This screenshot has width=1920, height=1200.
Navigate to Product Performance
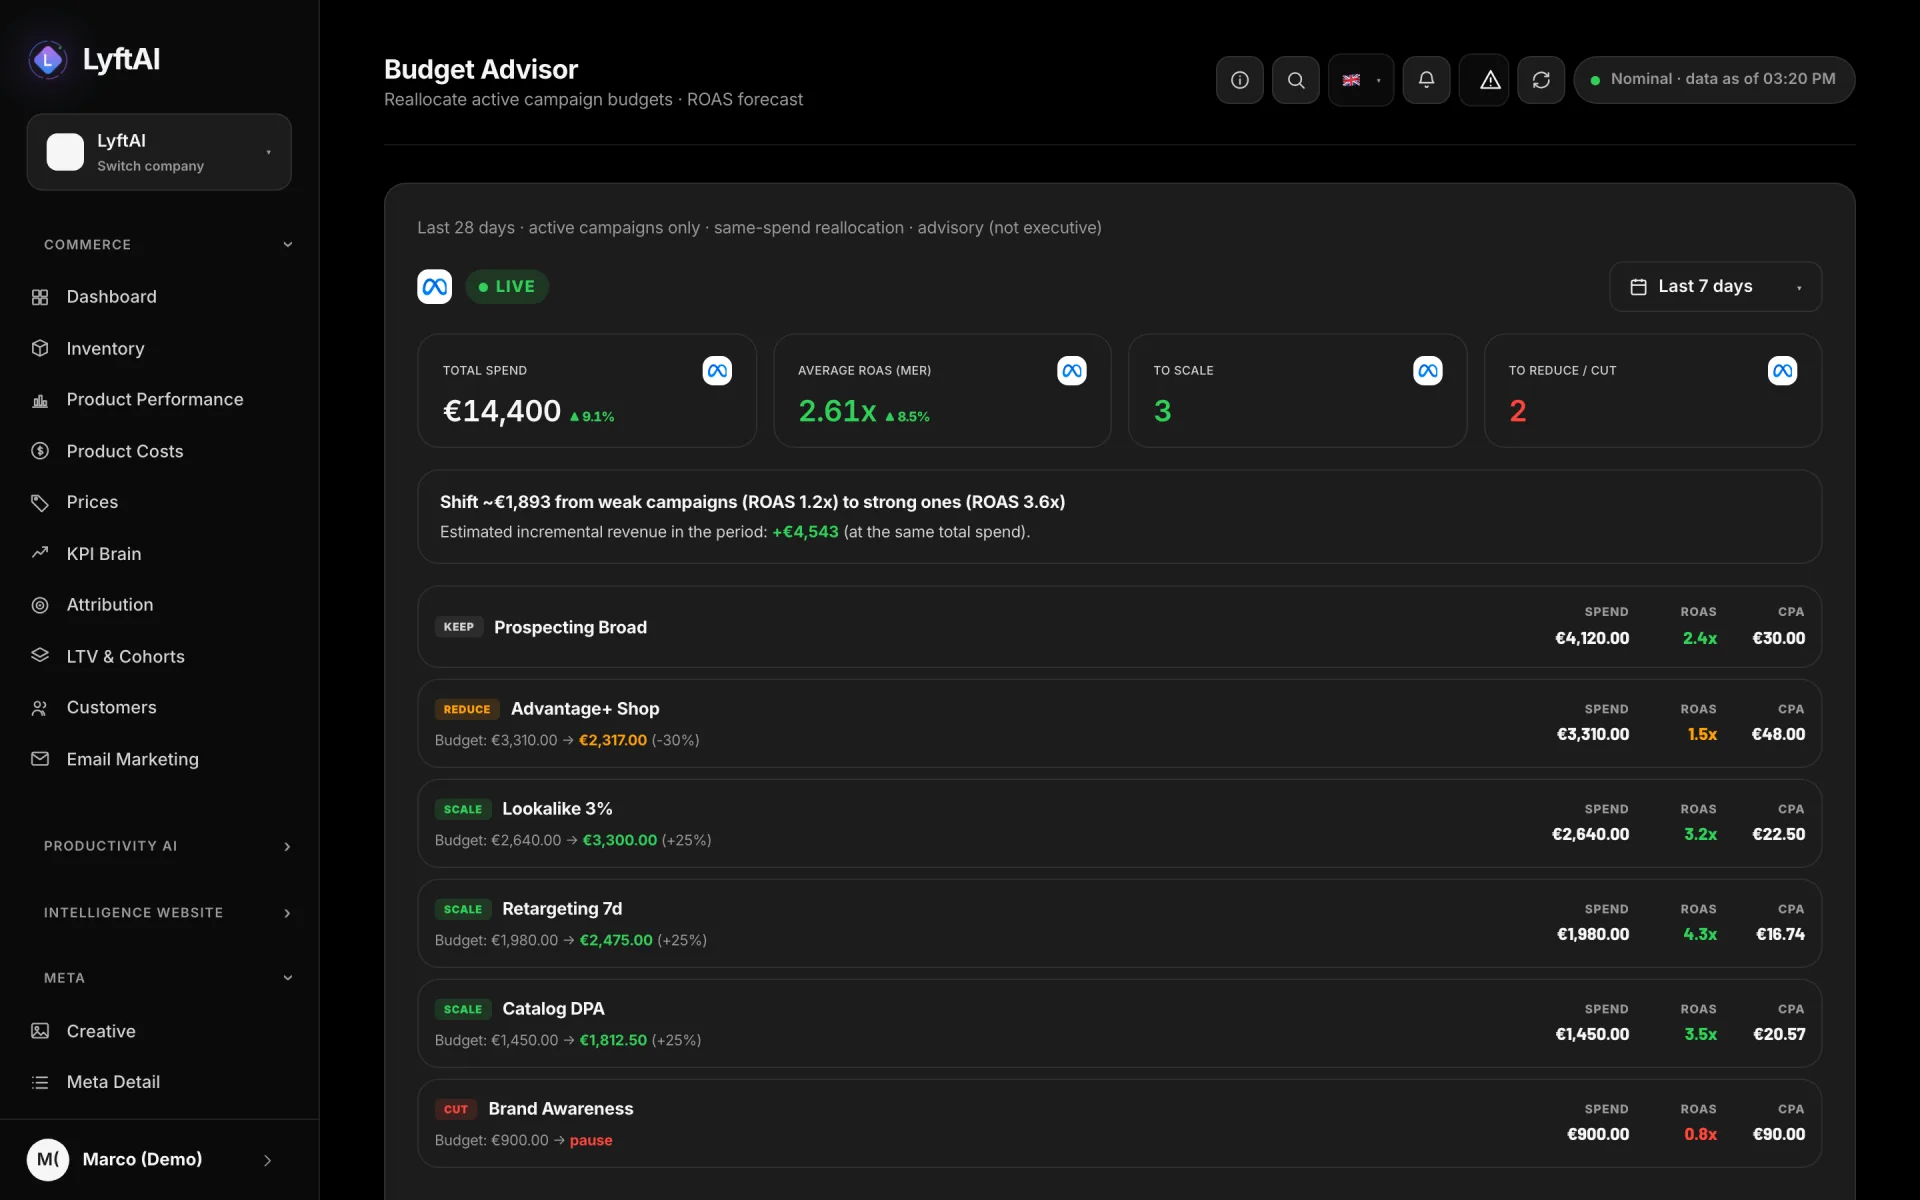tap(155, 400)
